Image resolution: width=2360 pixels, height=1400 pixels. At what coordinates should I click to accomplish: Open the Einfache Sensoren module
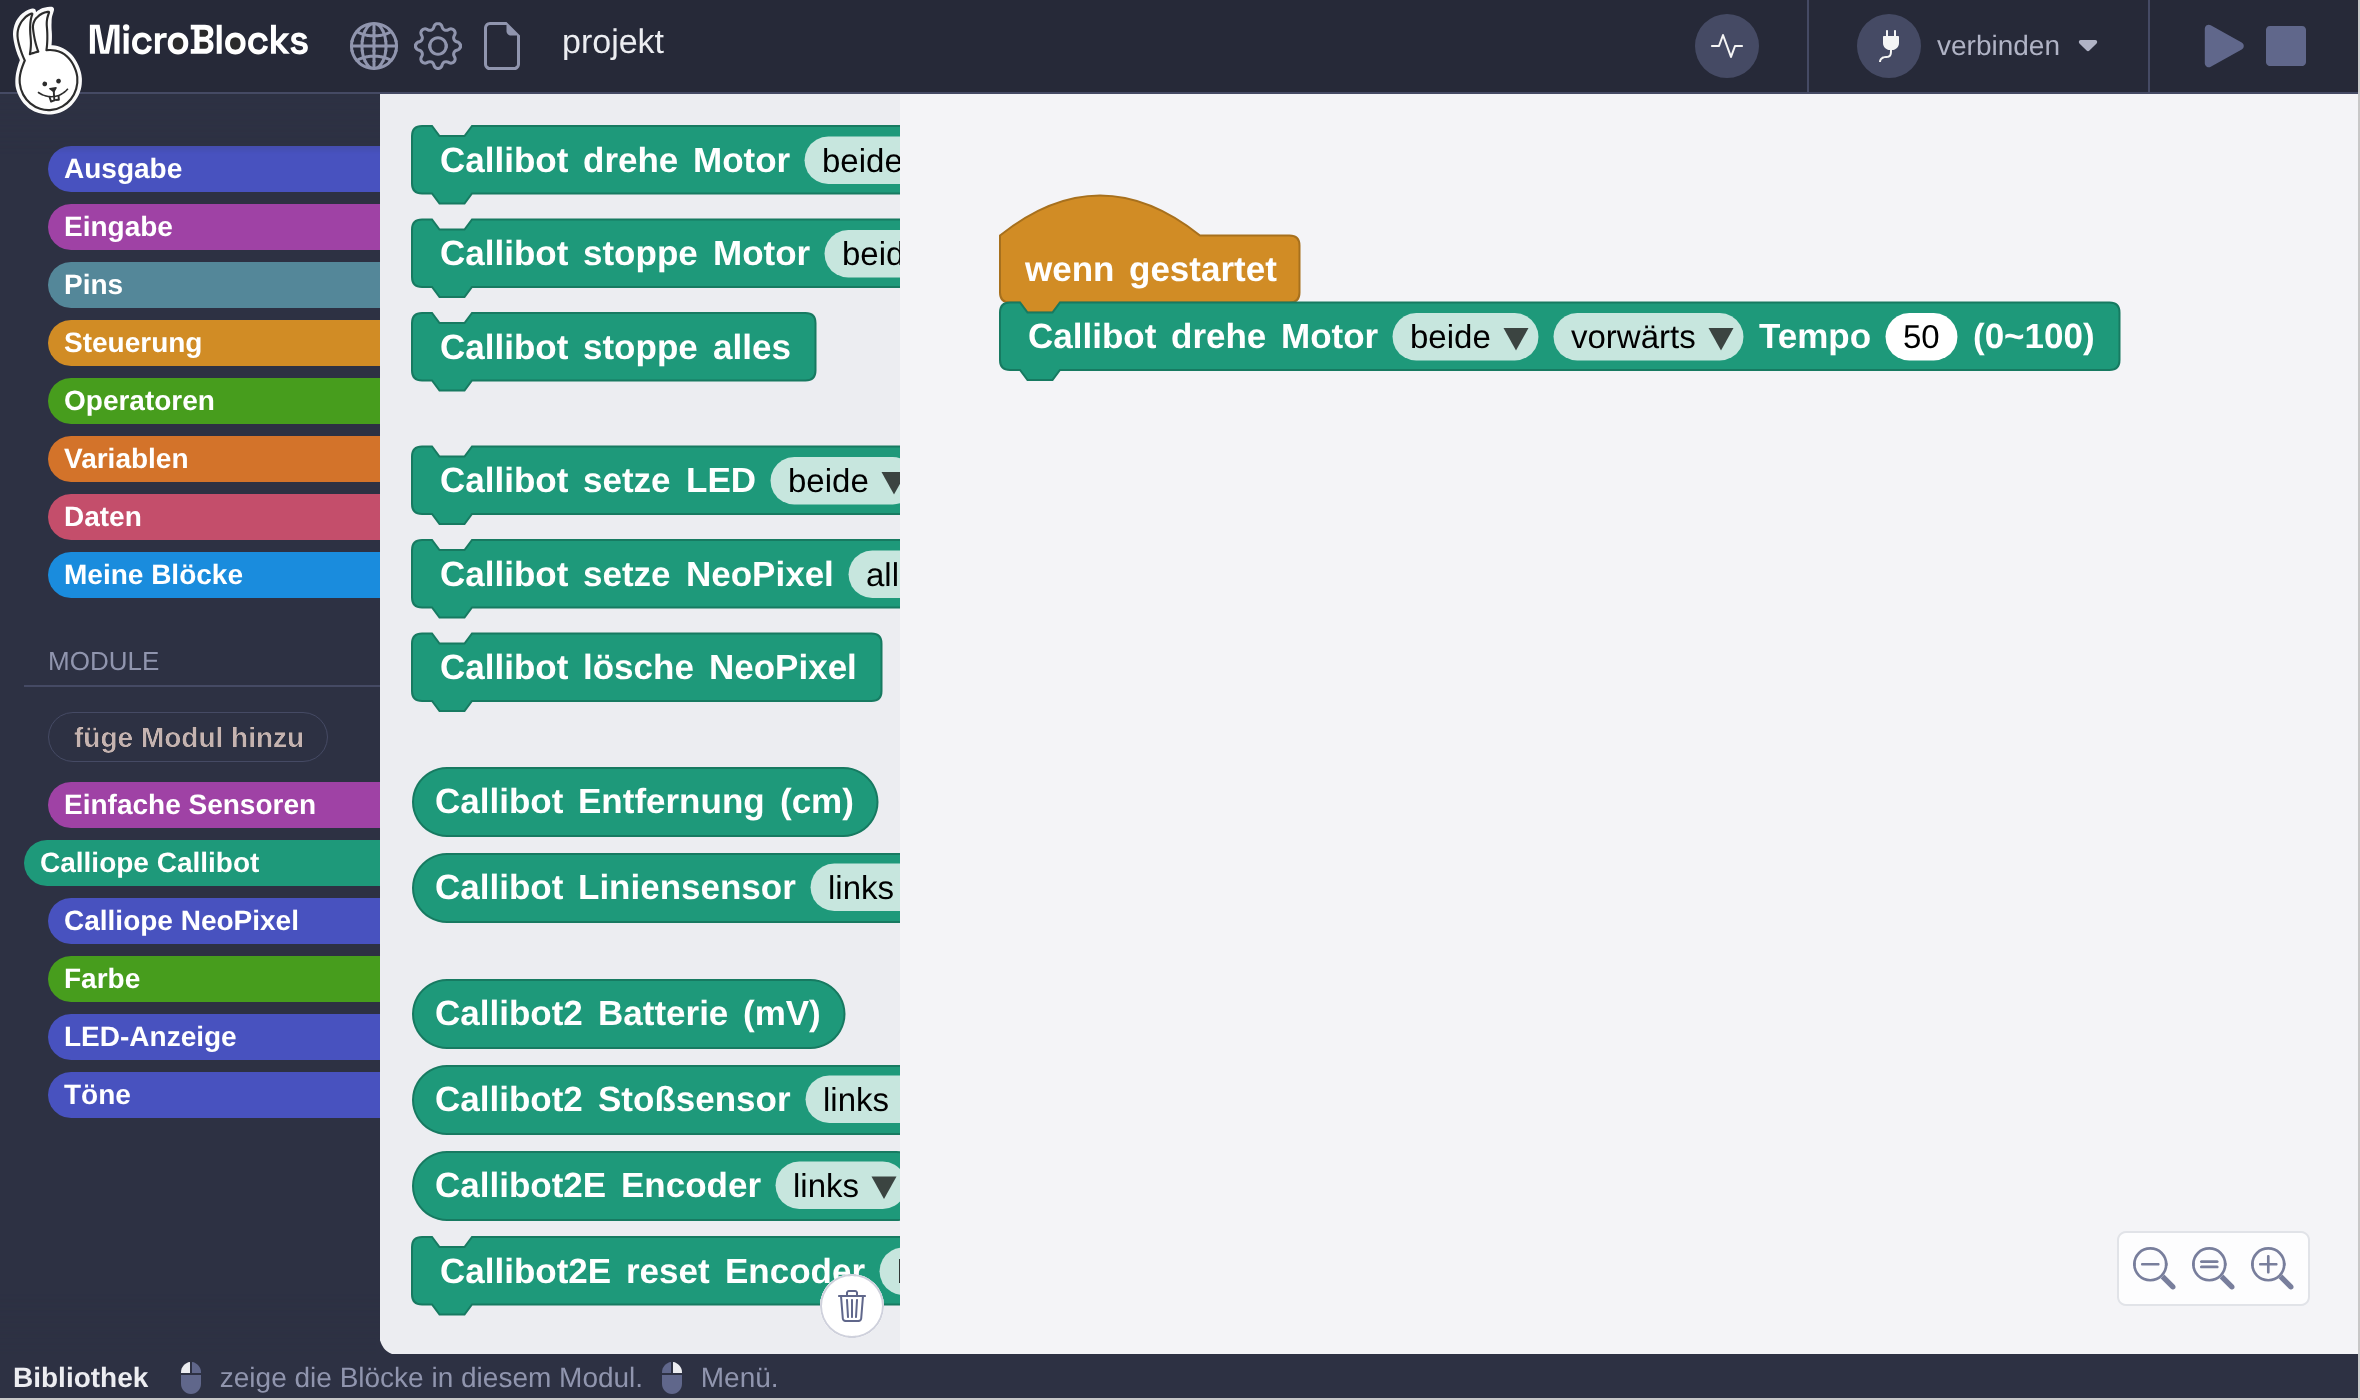pos(214,804)
